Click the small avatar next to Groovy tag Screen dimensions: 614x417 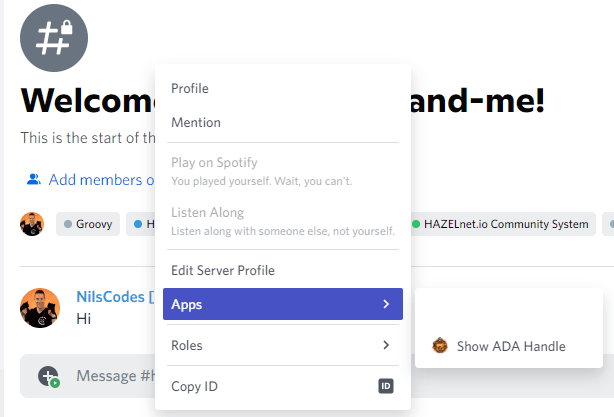click(x=32, y=224)
